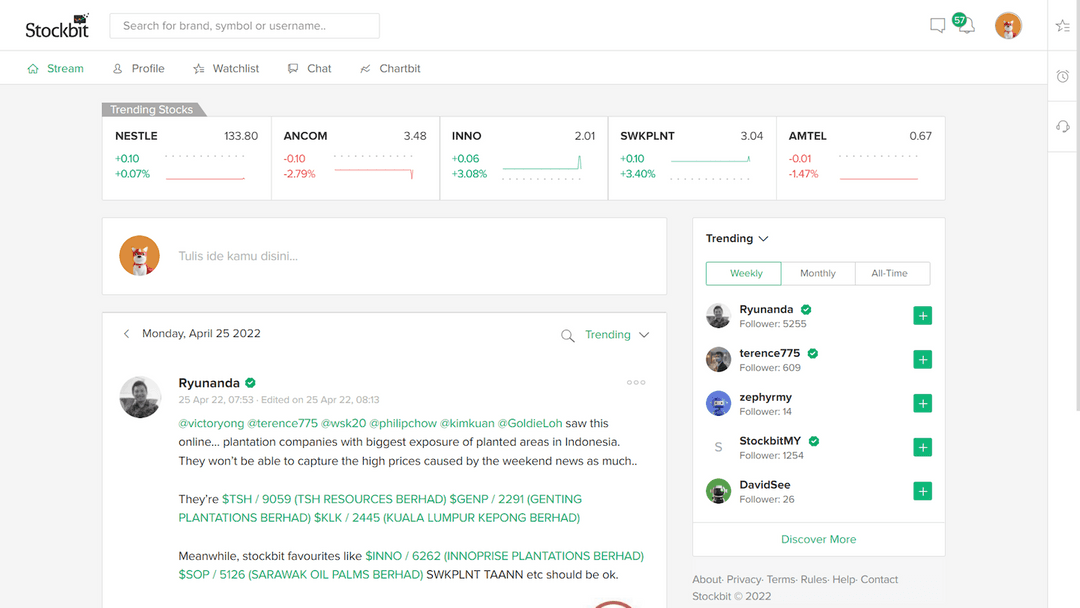Open the post options ellipsis on Ryunanda's post
Image resolution: width=1080 pixels, height=608 pixels.
[x=636, y=382]
